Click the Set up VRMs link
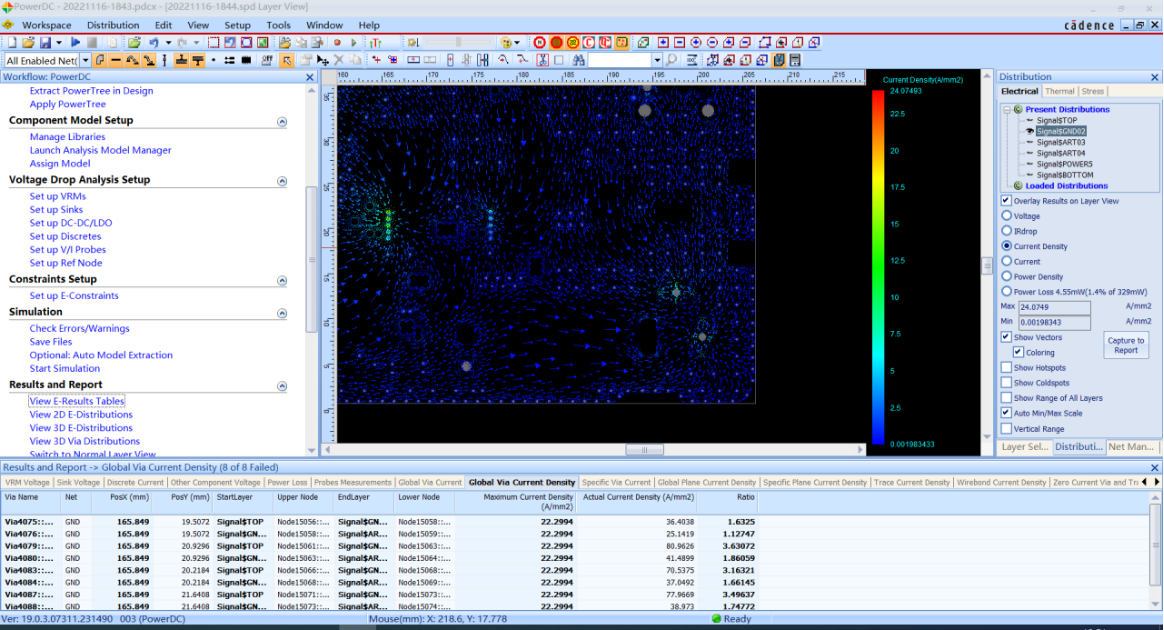The width and height of the screenshot is (1164, 630). pos(58,196)
